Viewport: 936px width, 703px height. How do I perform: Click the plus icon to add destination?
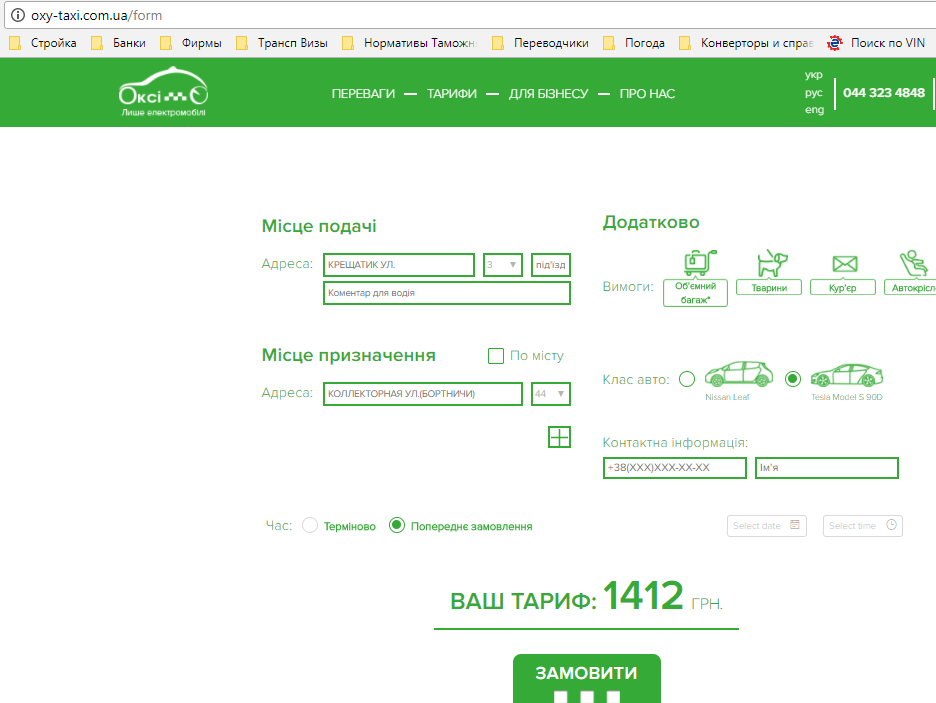pyautogui.click(x=559, y=436)
